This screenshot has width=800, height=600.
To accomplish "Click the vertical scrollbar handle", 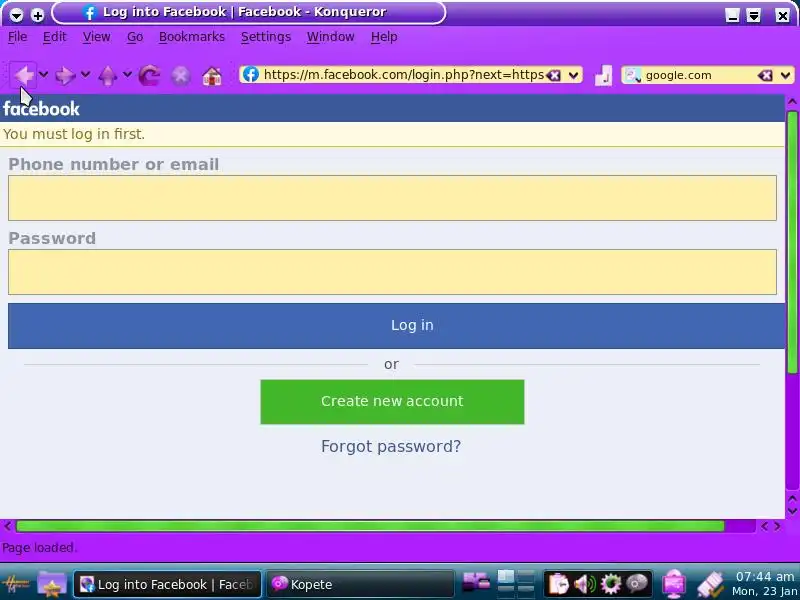I will tap(792, 242).
